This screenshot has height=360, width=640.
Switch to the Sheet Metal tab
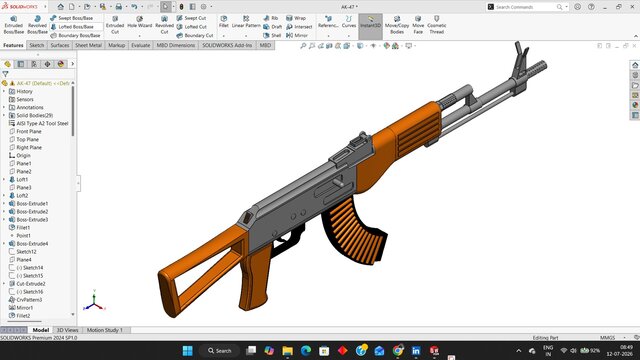[88, 45]
